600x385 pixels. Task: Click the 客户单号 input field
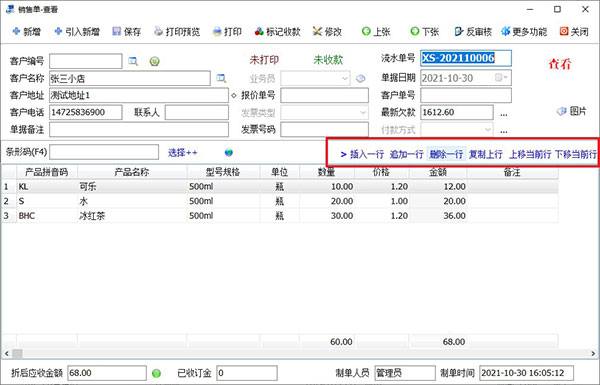click(466, 95)
